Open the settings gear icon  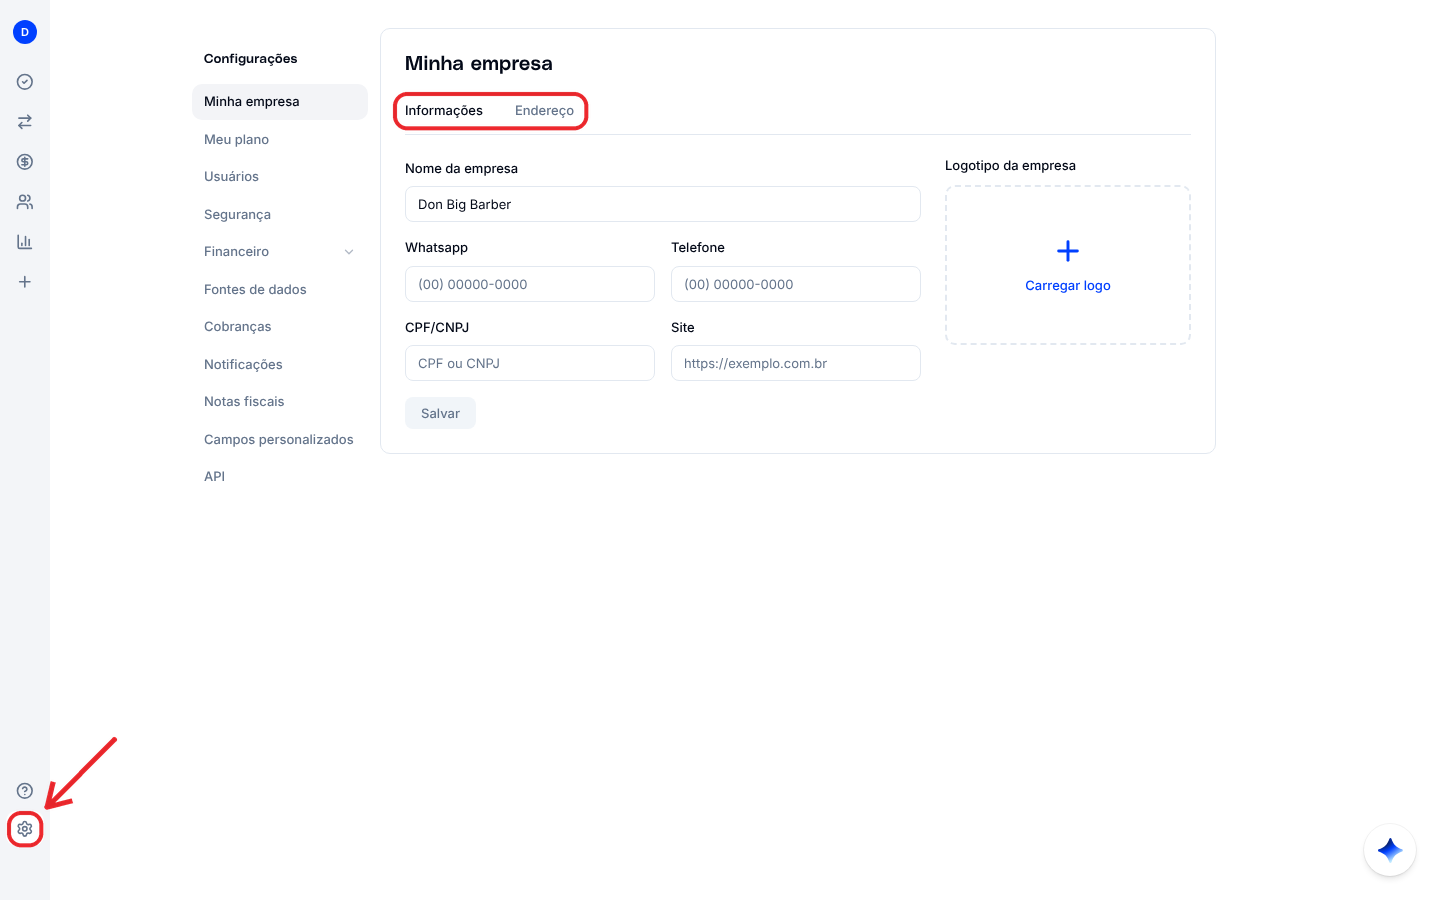[25, 829]
